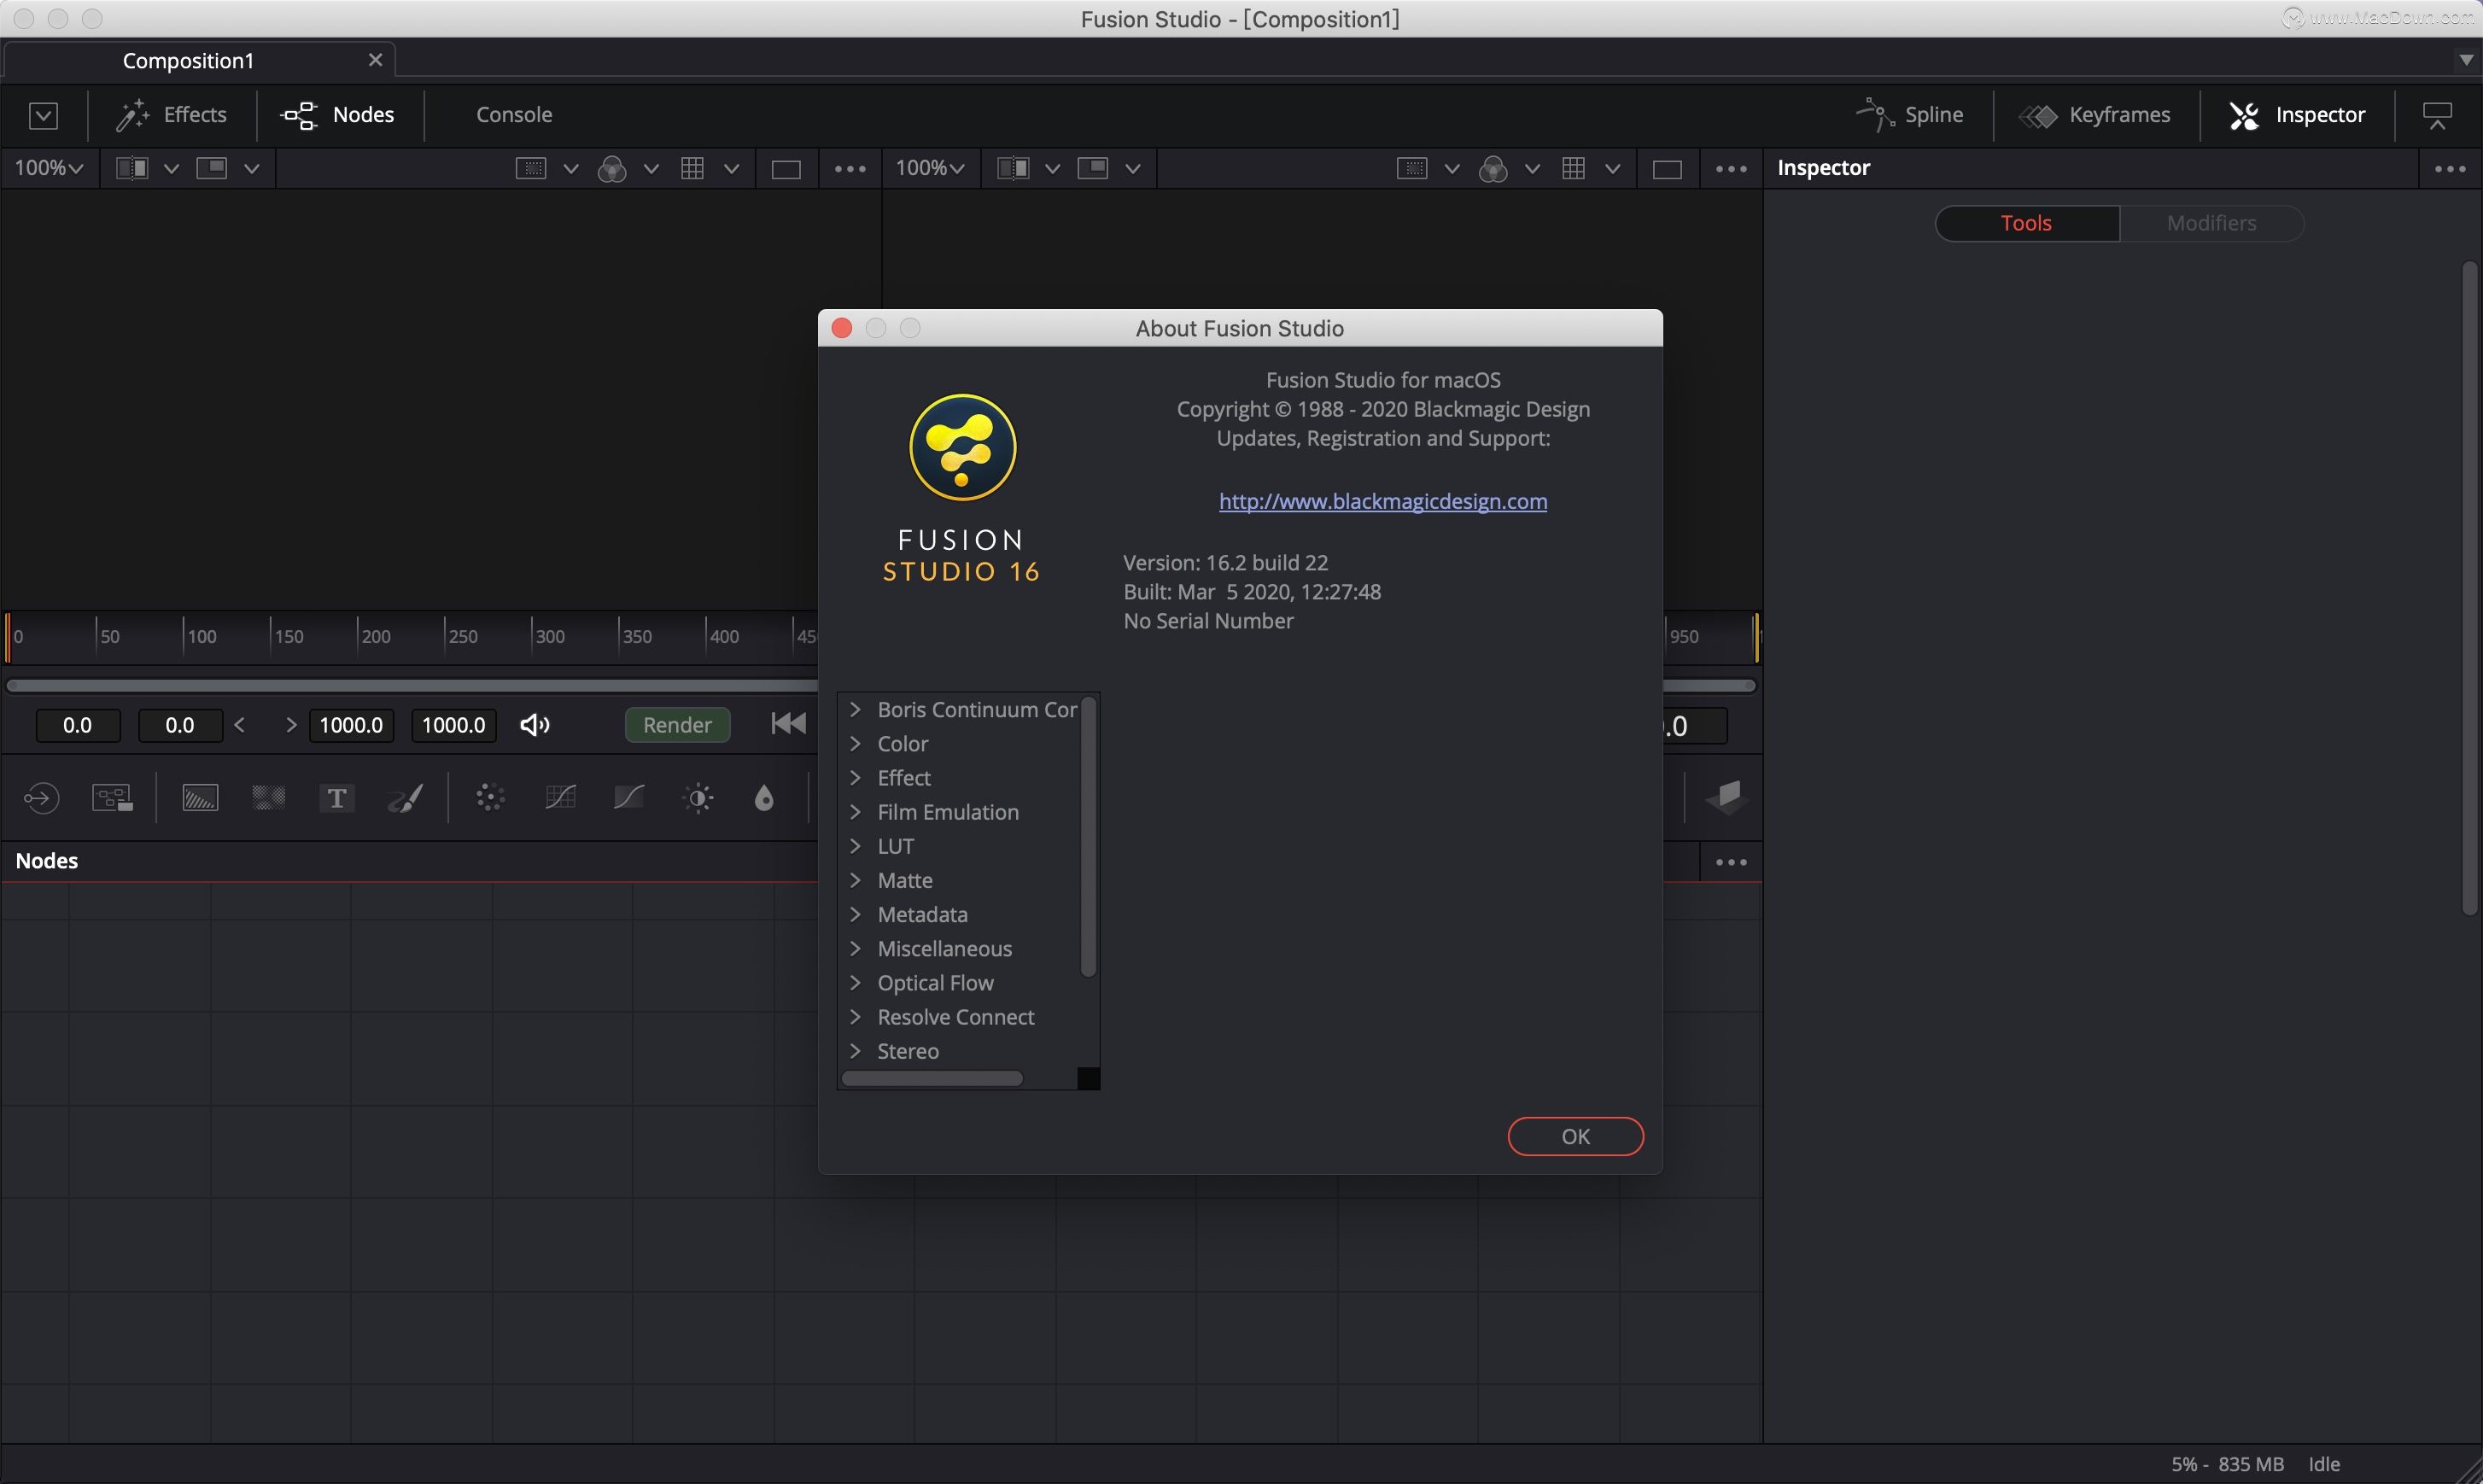This screenshot has height=1484, width=2483.
Task: Add a Text+ node from the toolbar
Action: (x=337, y=798)
